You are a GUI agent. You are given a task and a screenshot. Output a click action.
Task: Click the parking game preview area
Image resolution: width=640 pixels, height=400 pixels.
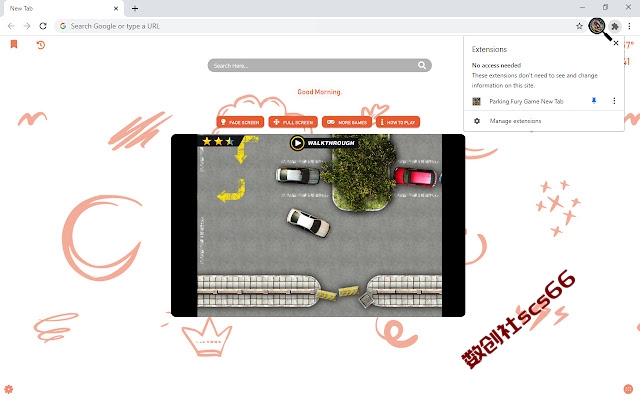(318, 225)
